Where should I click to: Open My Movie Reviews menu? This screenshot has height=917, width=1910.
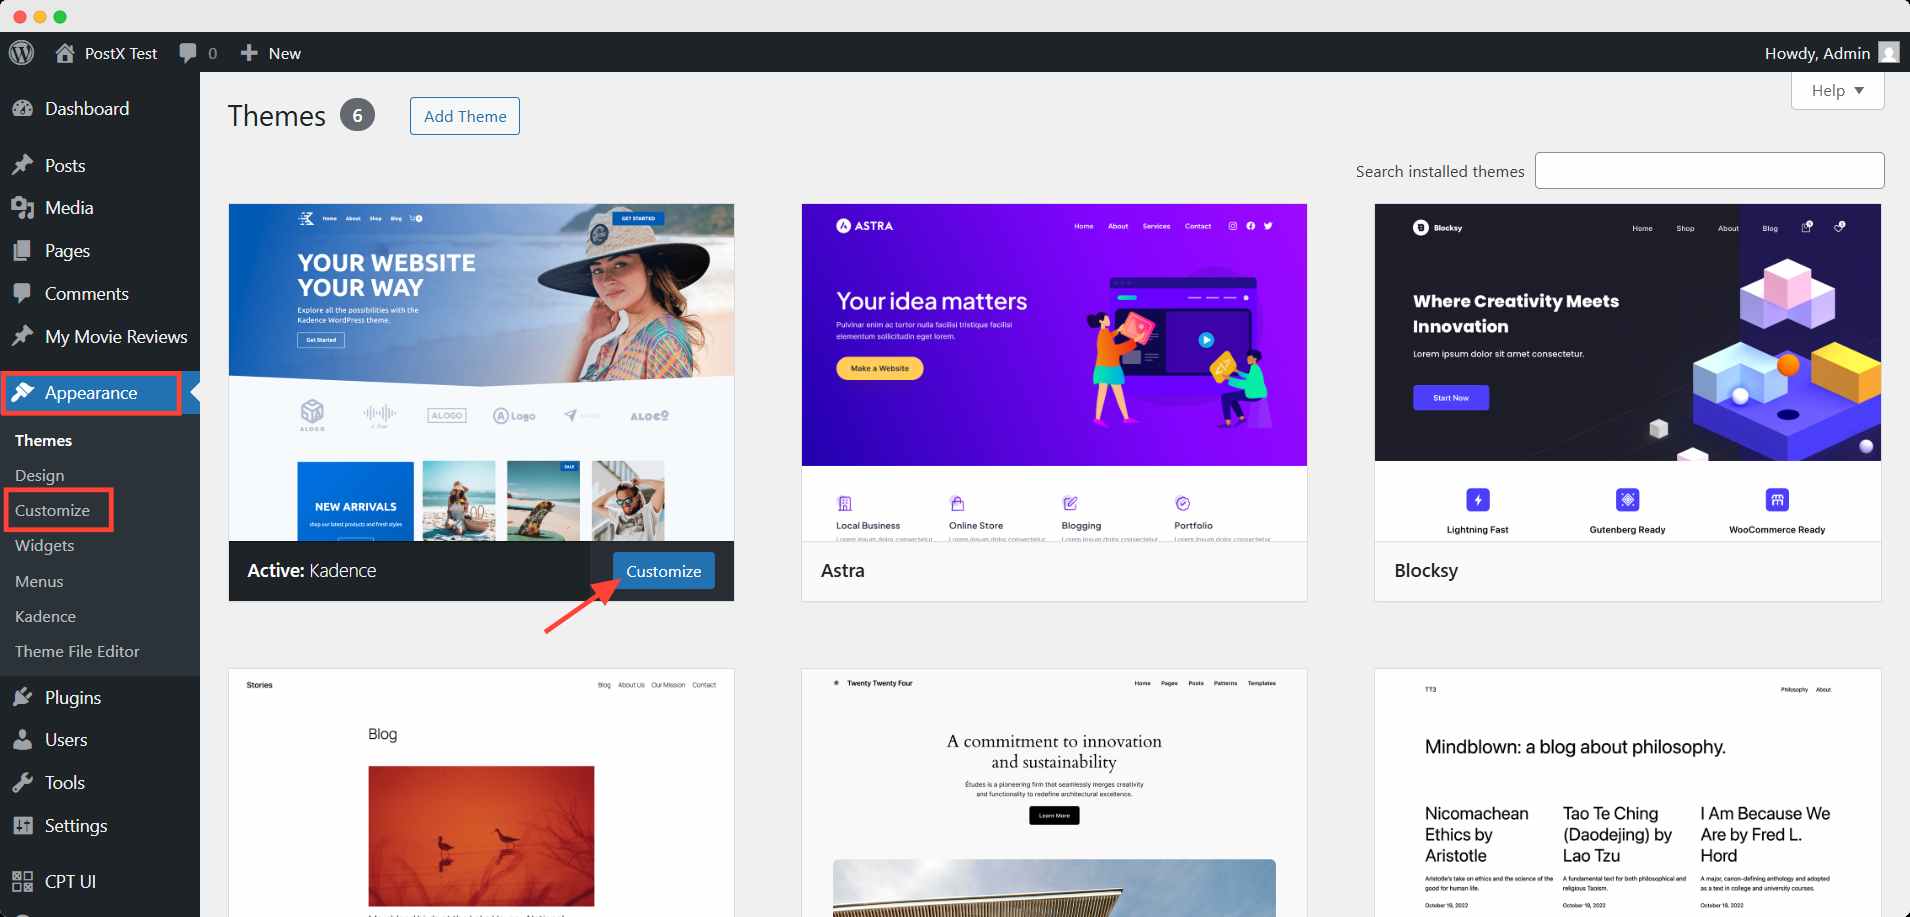coord(116,337)
